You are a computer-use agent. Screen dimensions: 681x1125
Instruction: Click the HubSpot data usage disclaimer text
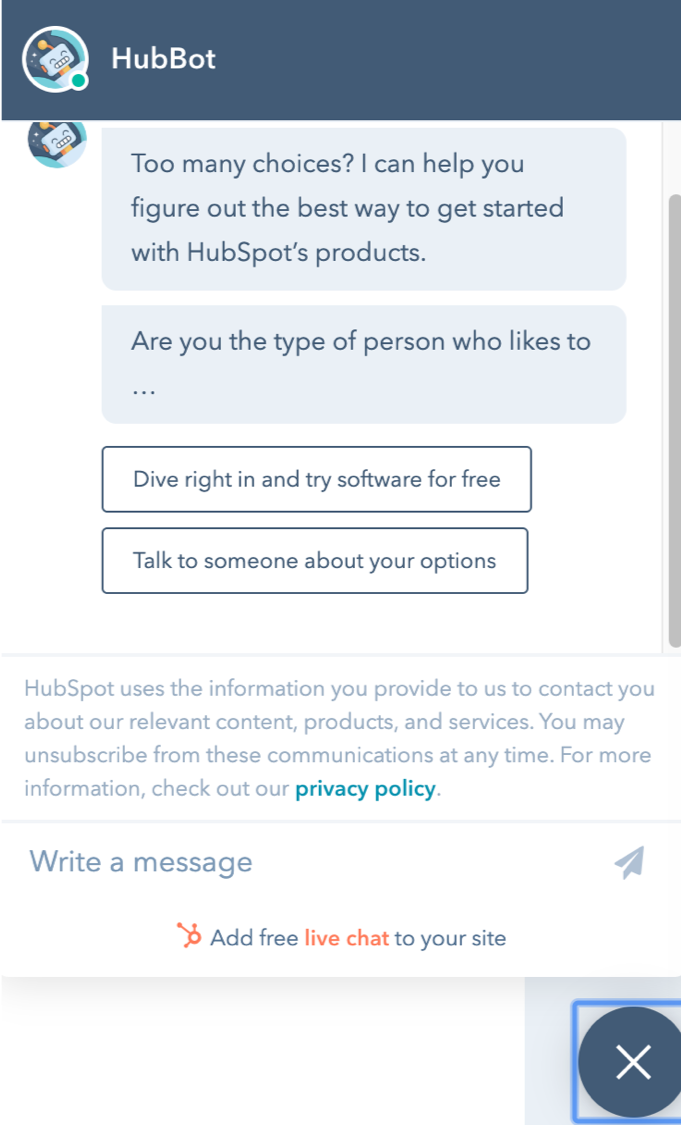point(339,738)
